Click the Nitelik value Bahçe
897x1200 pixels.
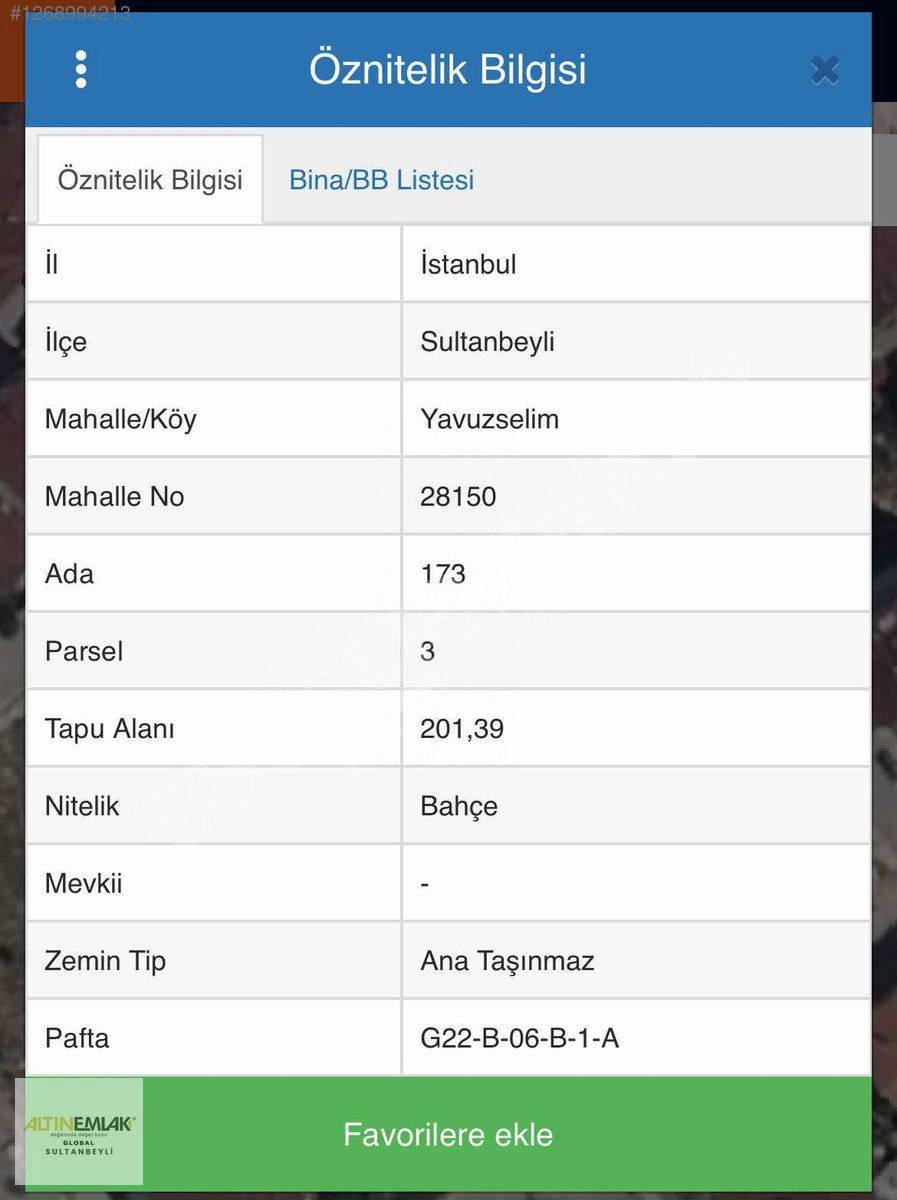tap(459, 806)
